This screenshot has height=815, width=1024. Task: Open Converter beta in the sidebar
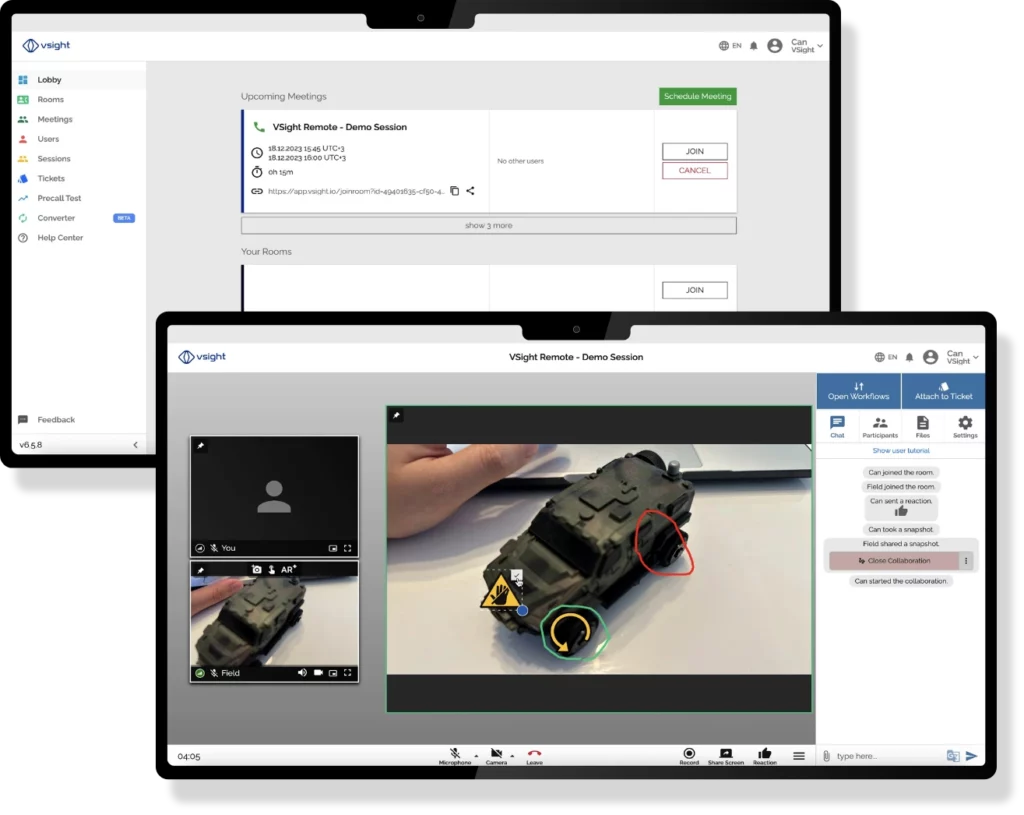click(56, 217)
